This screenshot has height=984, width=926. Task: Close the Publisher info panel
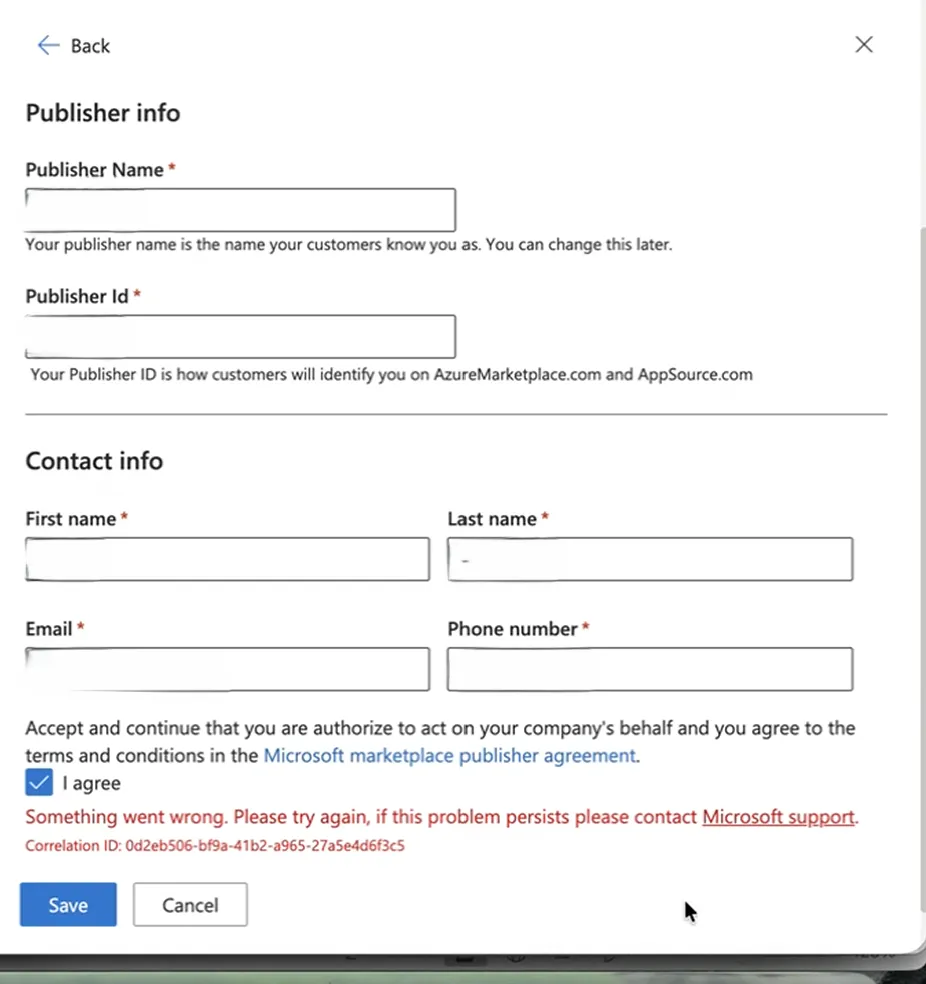pos(864,45)
